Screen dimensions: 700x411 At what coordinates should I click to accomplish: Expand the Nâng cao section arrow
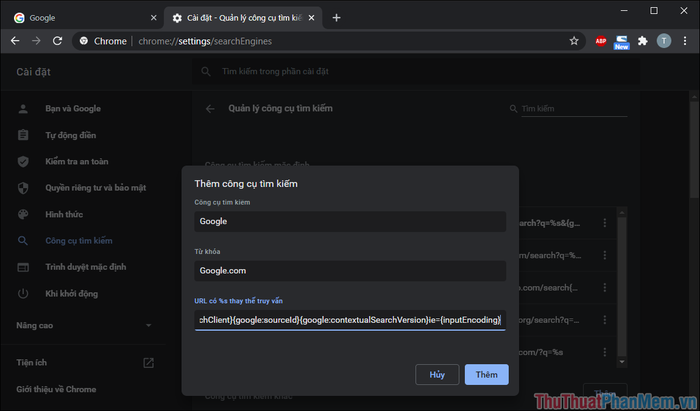149,325
